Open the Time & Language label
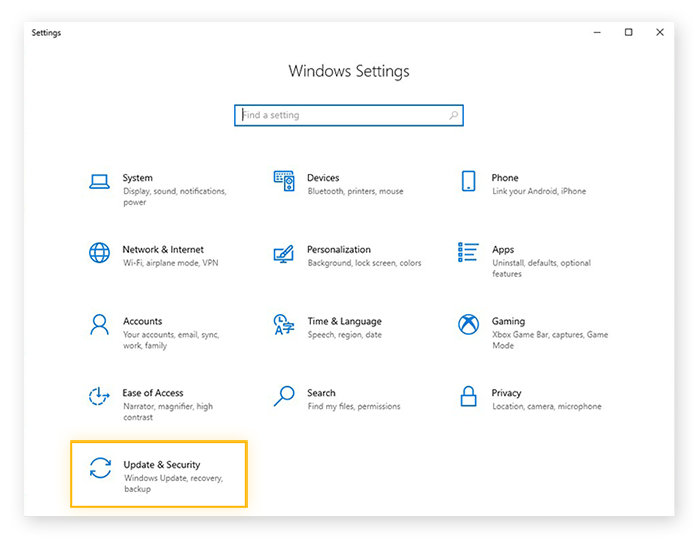Screen dimensions: 700x543 [x=345, y=322]
